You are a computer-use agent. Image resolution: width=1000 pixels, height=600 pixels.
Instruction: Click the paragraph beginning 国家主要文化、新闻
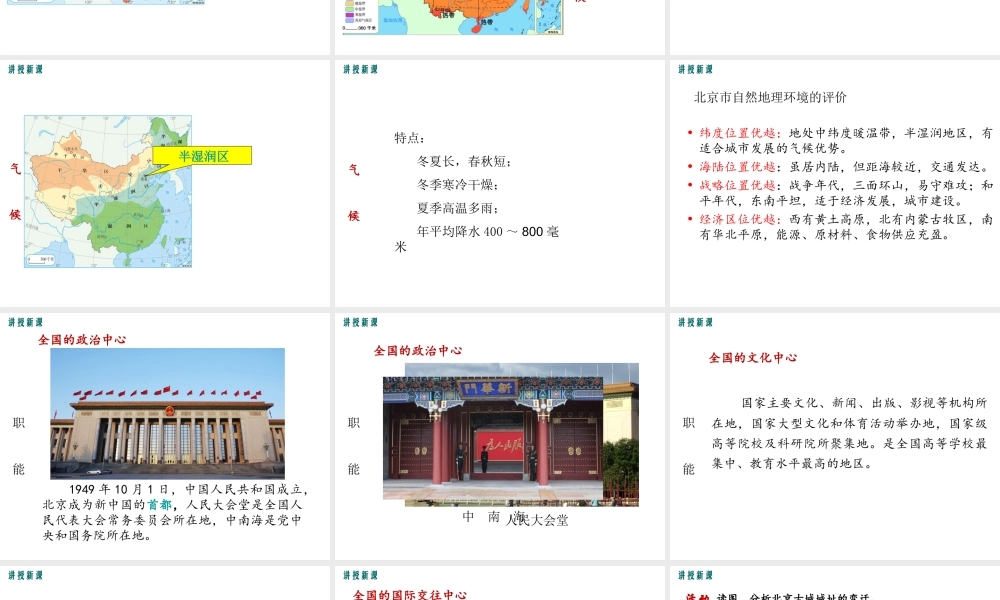pyautogui.click(x=849, y=433)
